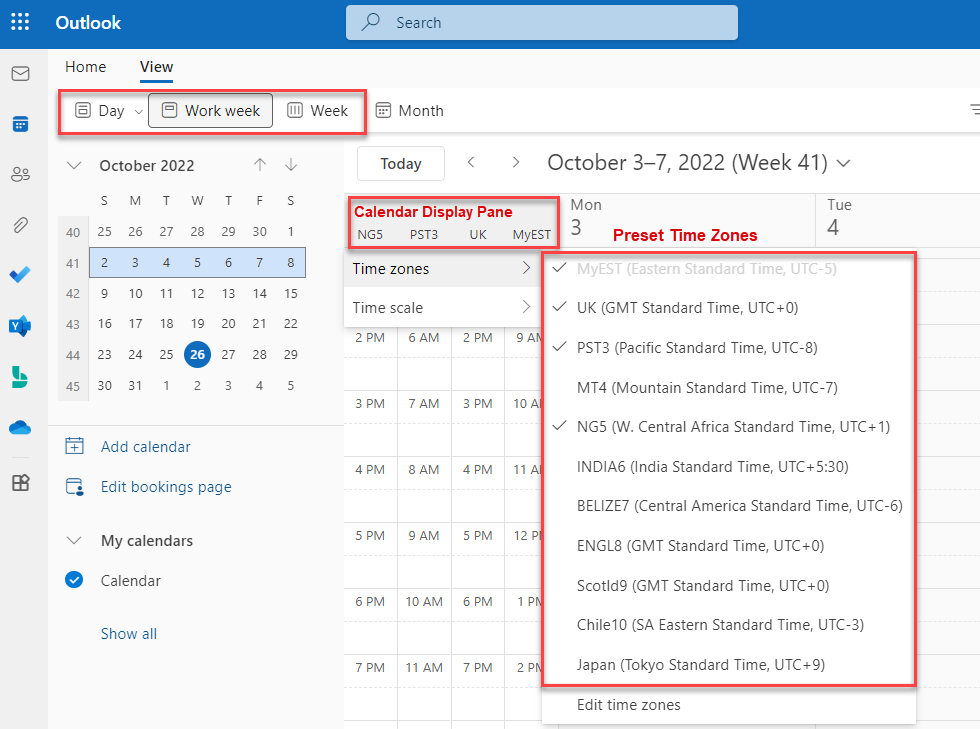Open Calendar icon in the sidebar
The image size is (980, 729).
[21, 124]
